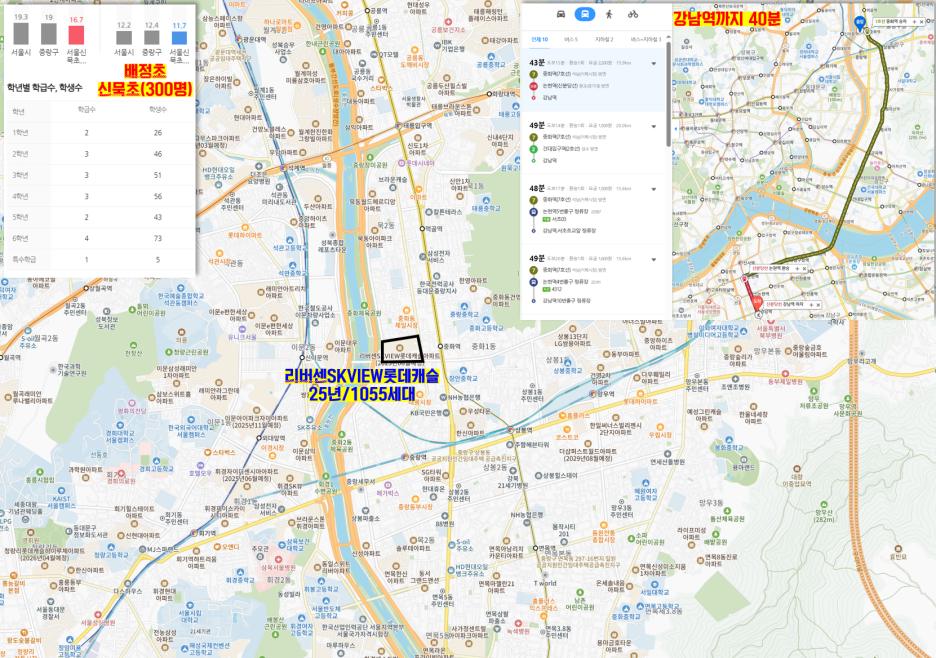Click the red 서울신묵초 bar showing 16.7
The image size is (936, 658).
(76, 35)
